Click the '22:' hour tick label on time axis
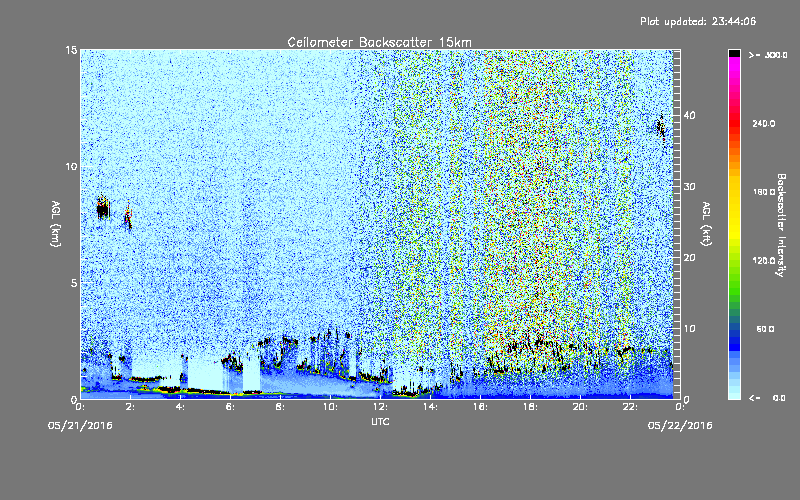This screenshot has width=800, height=500. click(630, 407)
